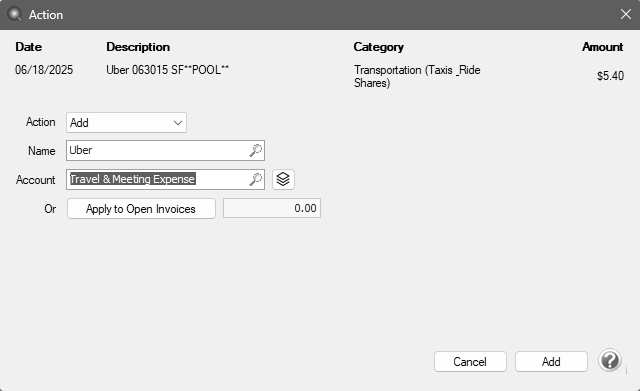
Task: Click the Date column header
Action: click(29, 47)
